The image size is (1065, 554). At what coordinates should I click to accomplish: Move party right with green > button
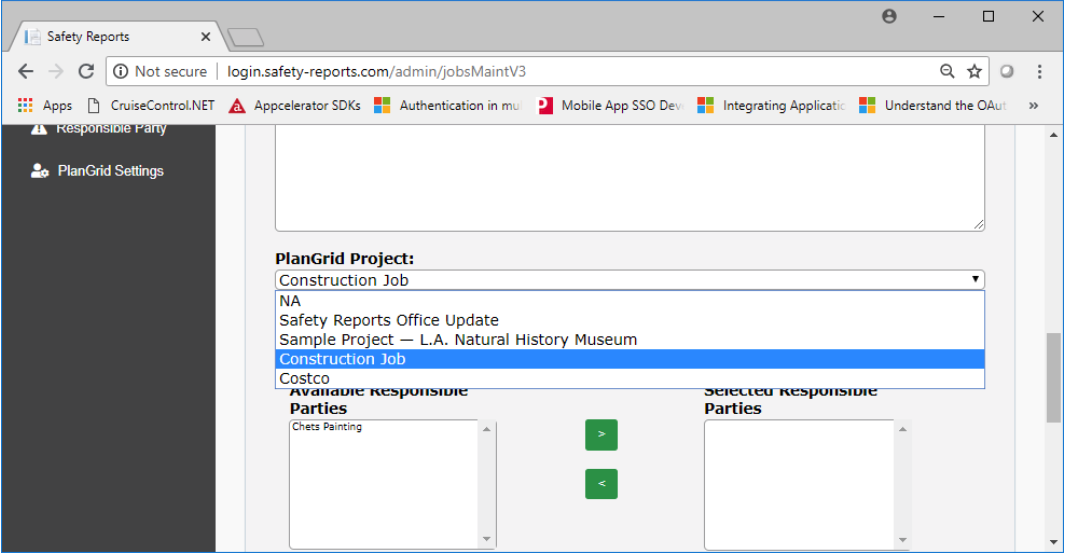point(601,435)
